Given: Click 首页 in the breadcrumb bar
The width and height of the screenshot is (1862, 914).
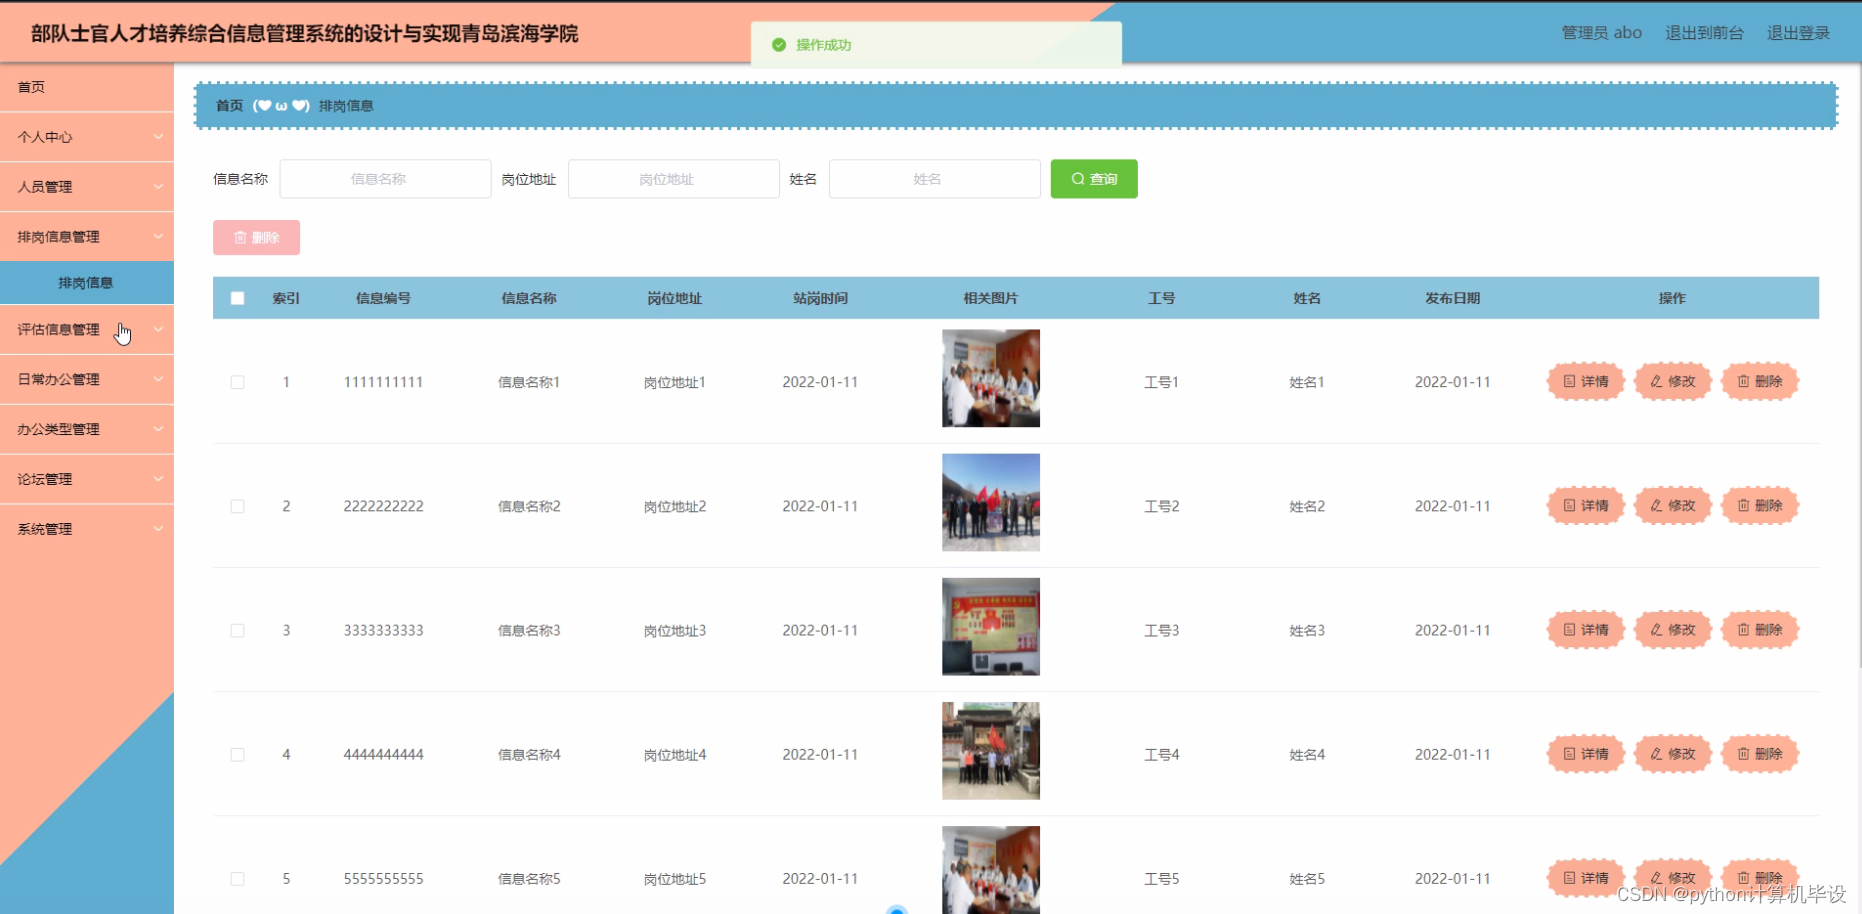Looking at the screenshot, I should (x=228, y=105).
